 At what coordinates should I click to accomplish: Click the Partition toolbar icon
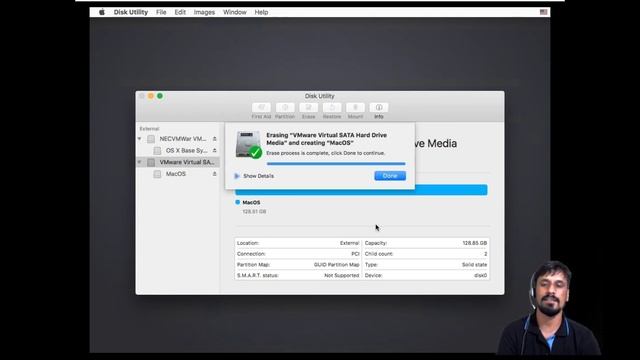[285, 107]
